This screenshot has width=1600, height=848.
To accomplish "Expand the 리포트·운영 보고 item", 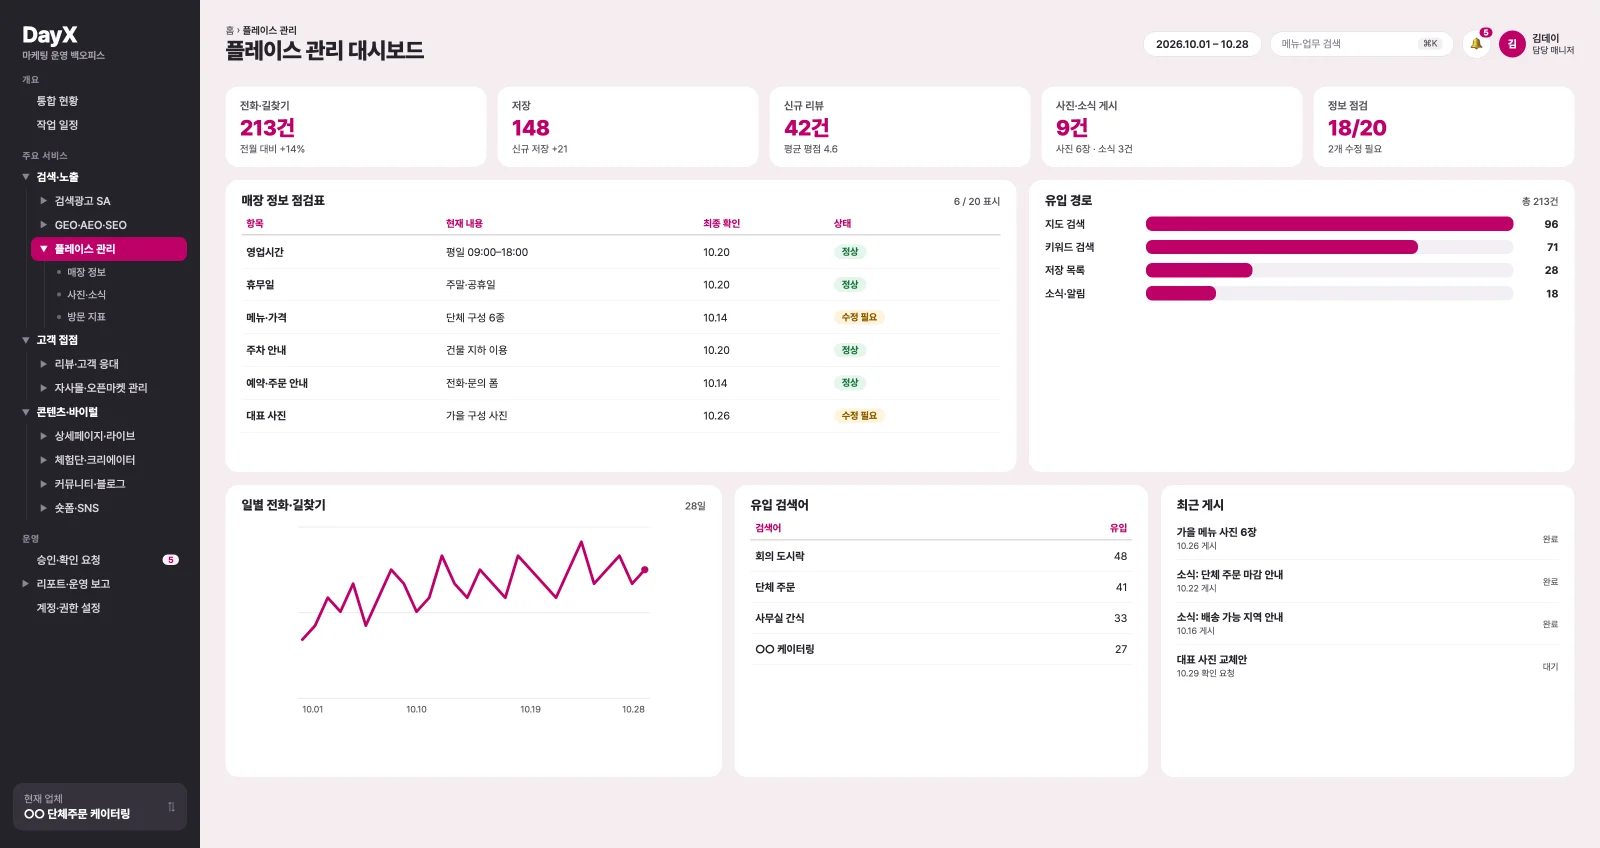I will click(x=26, y=584).
